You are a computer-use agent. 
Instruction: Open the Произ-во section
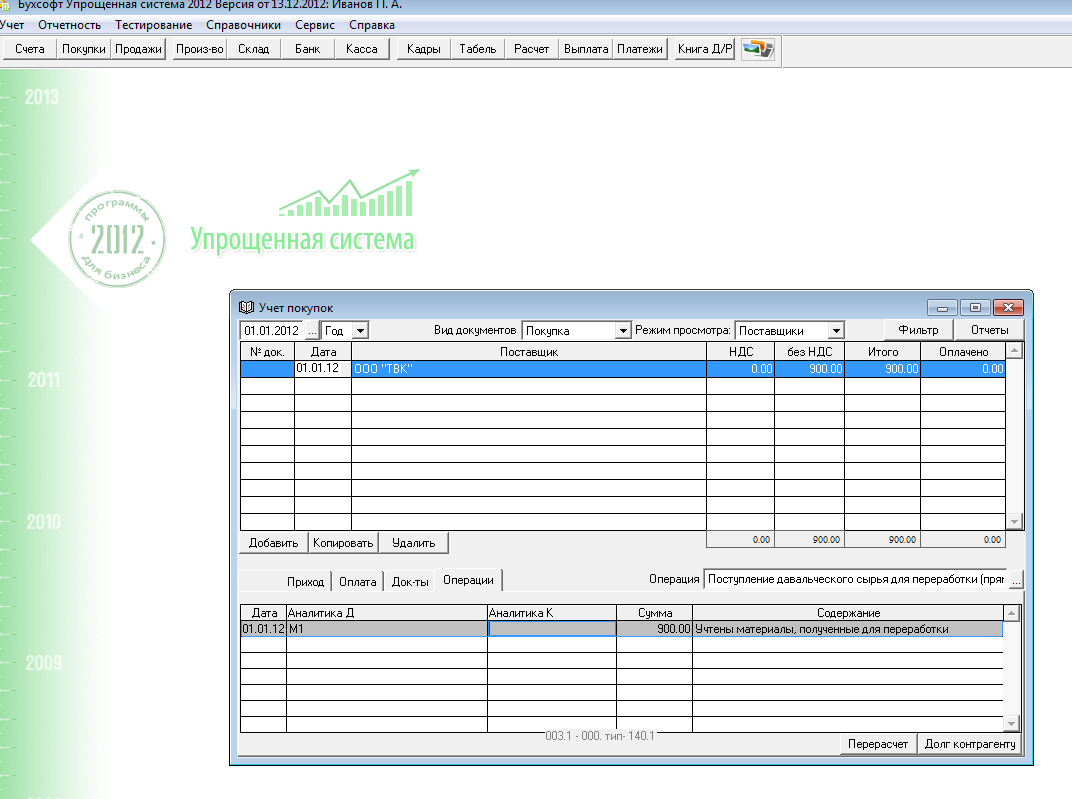click(200, 49)
